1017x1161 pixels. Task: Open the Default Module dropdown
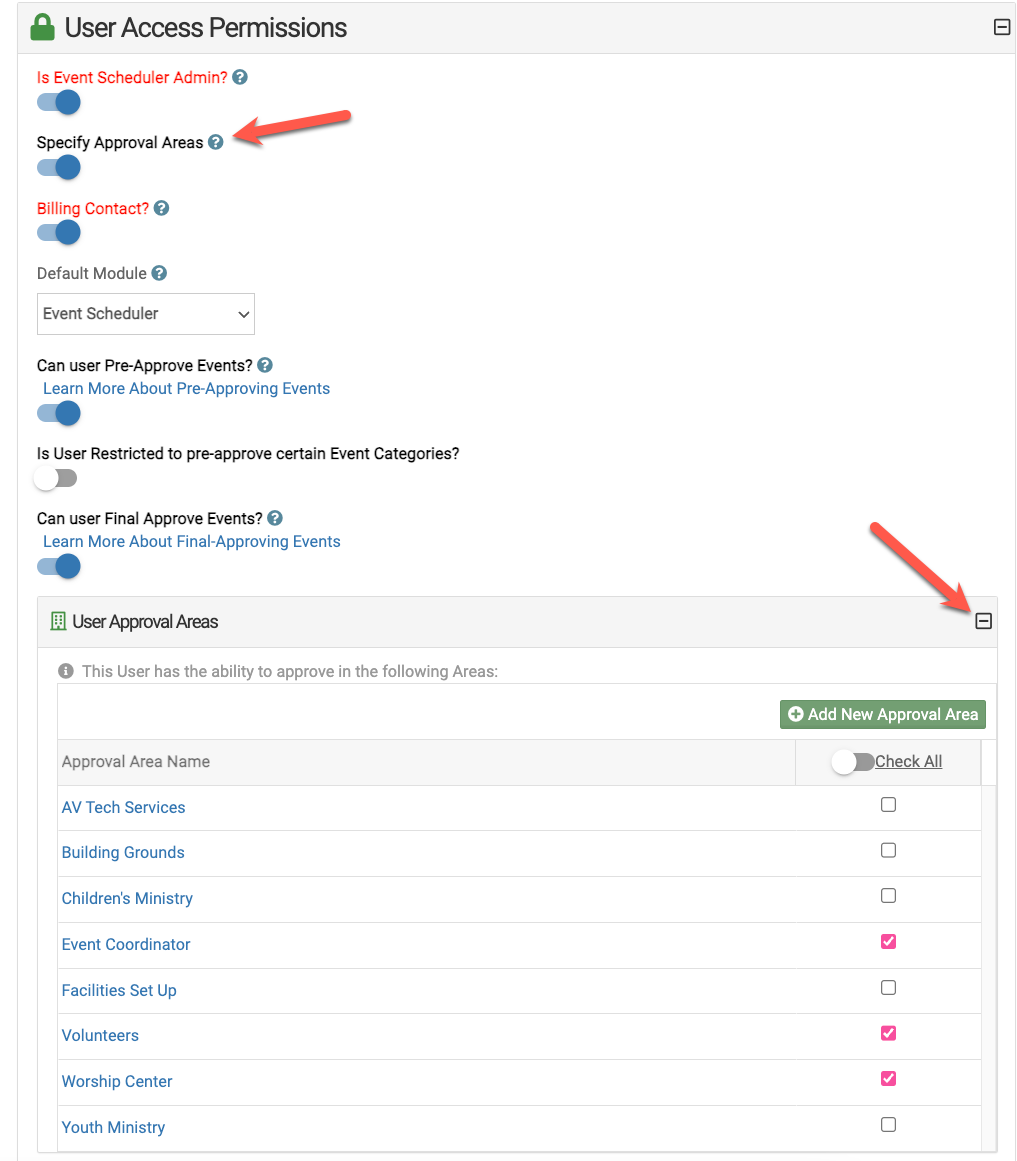coord(145,313)
